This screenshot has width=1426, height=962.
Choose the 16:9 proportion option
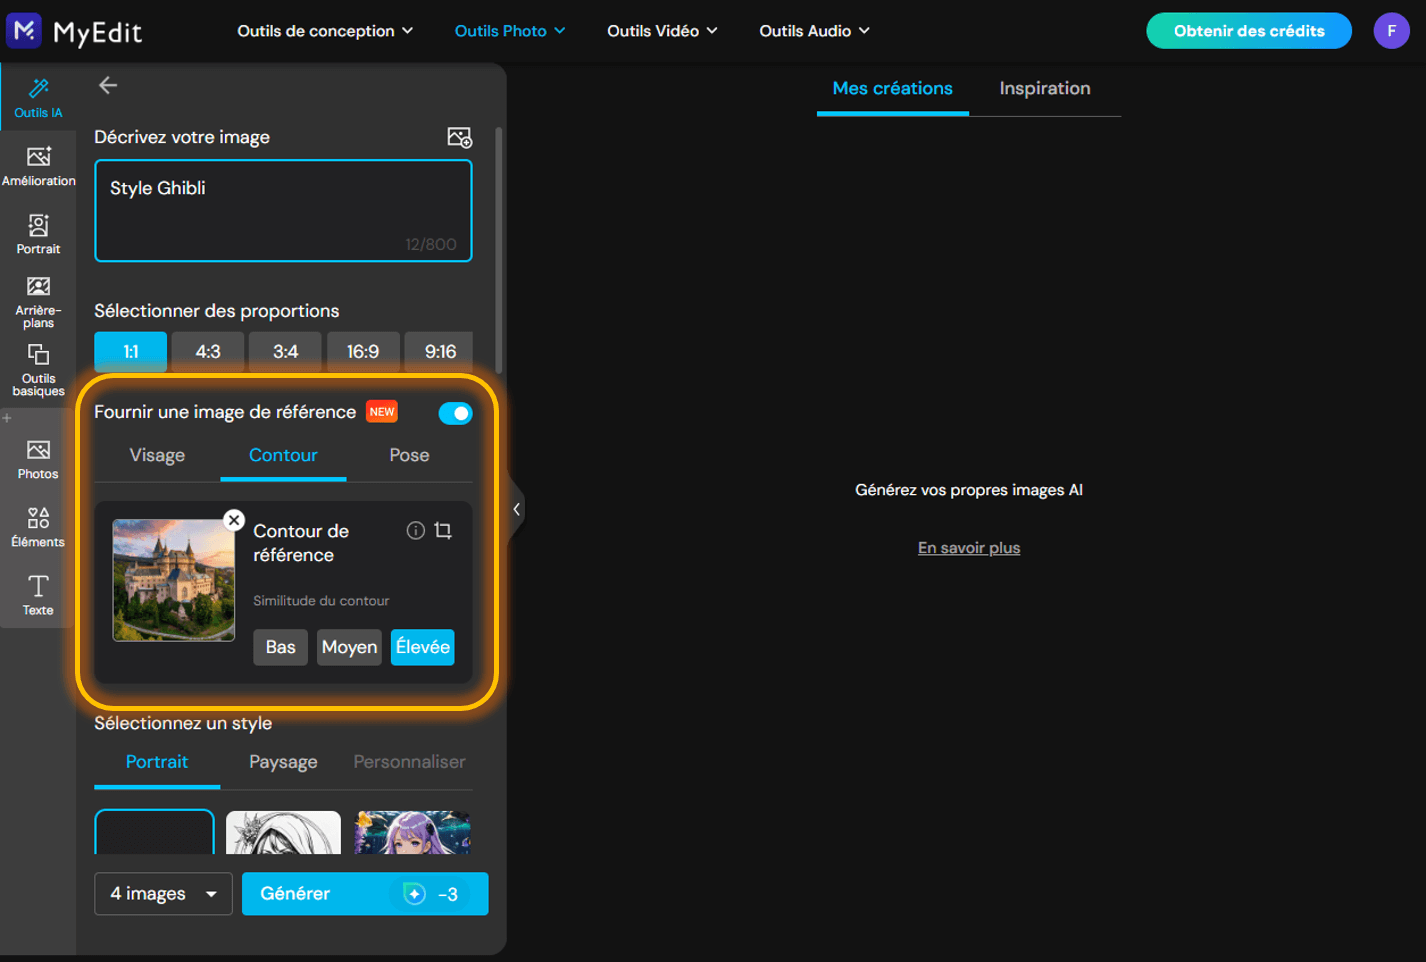363,352
